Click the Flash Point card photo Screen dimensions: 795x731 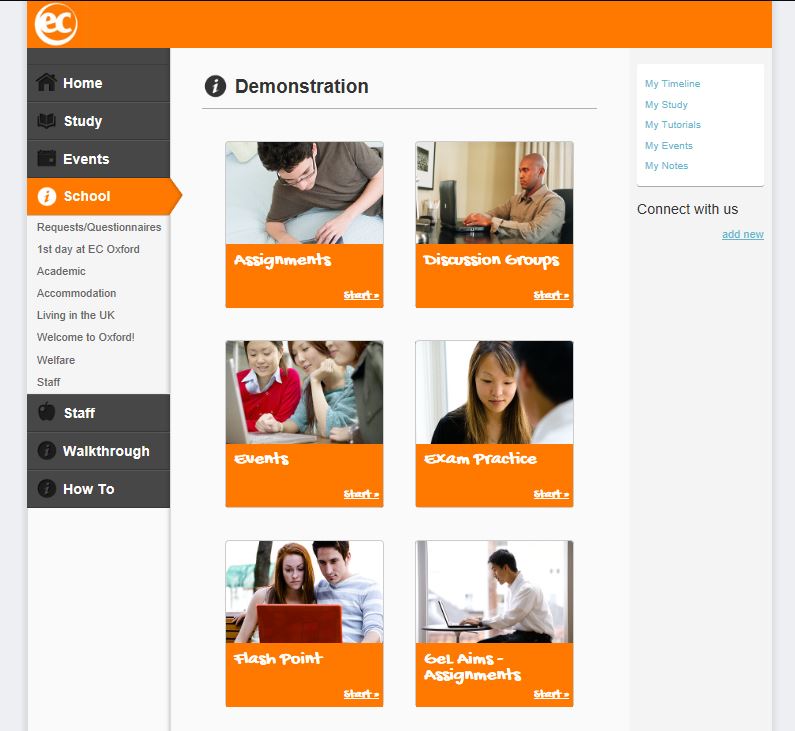click(x=304, y=592)
